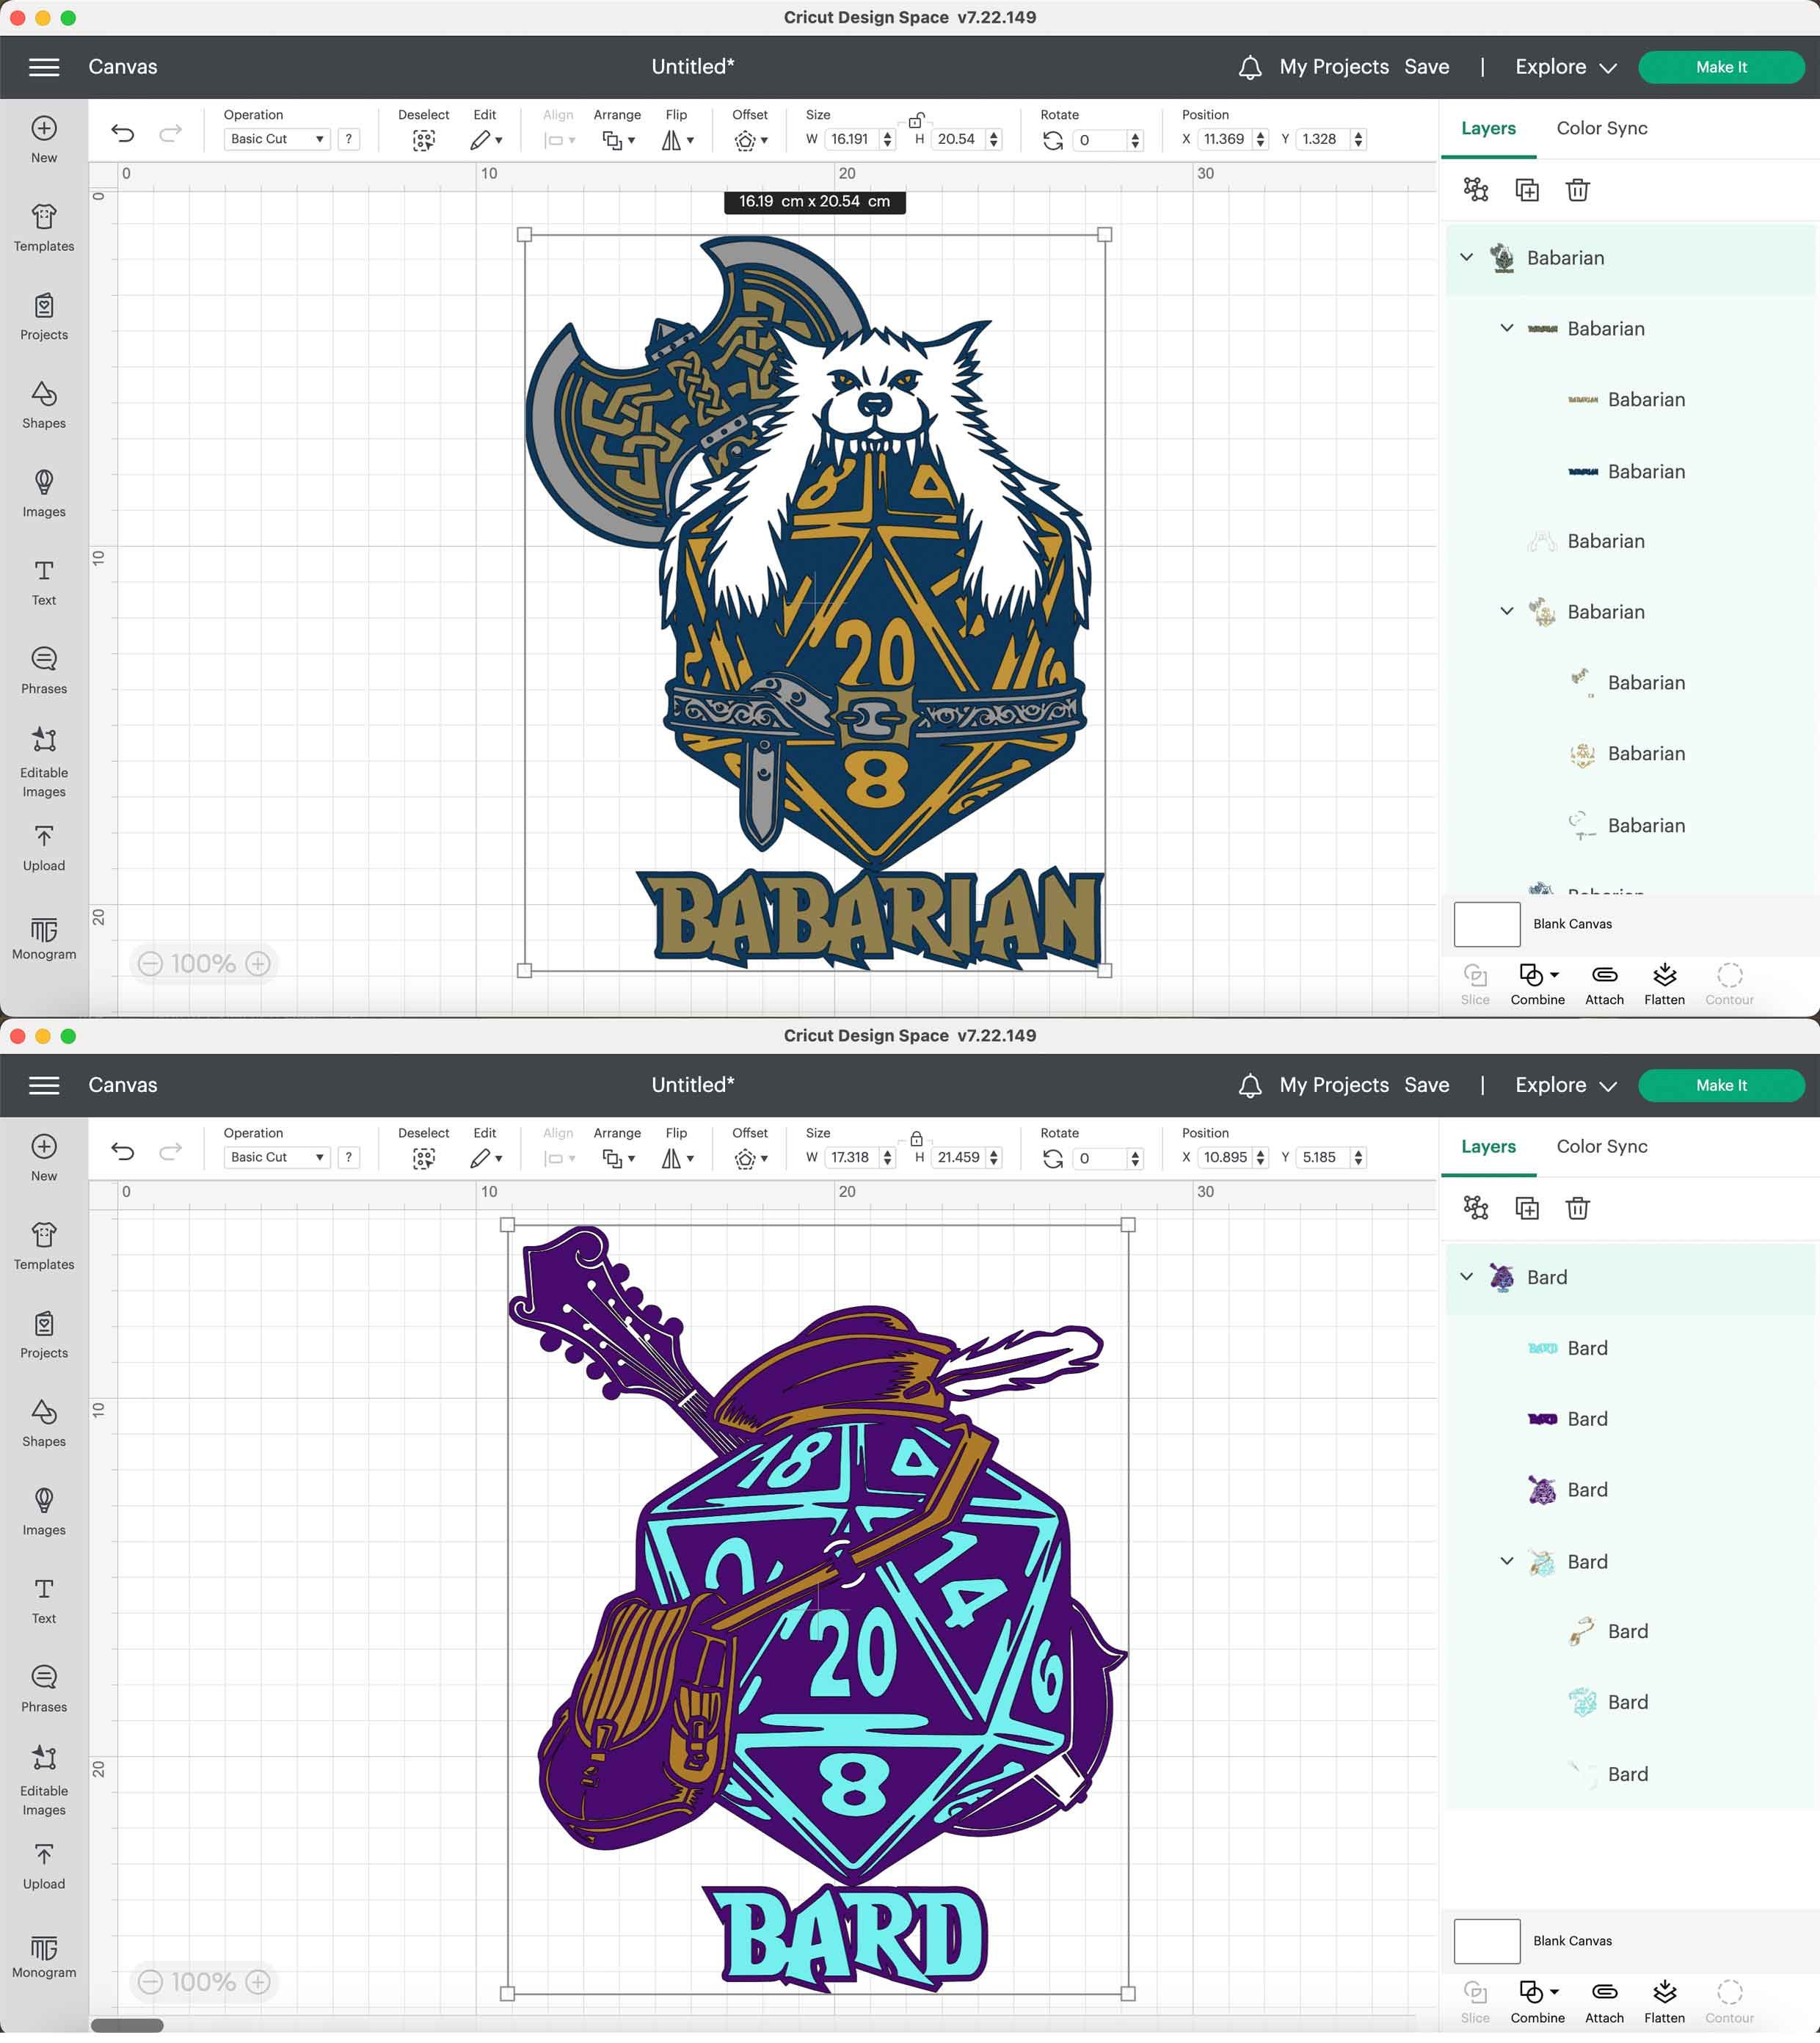
Task: Select the Text tool in the left sidebar
Action: (x=44, y=580)
